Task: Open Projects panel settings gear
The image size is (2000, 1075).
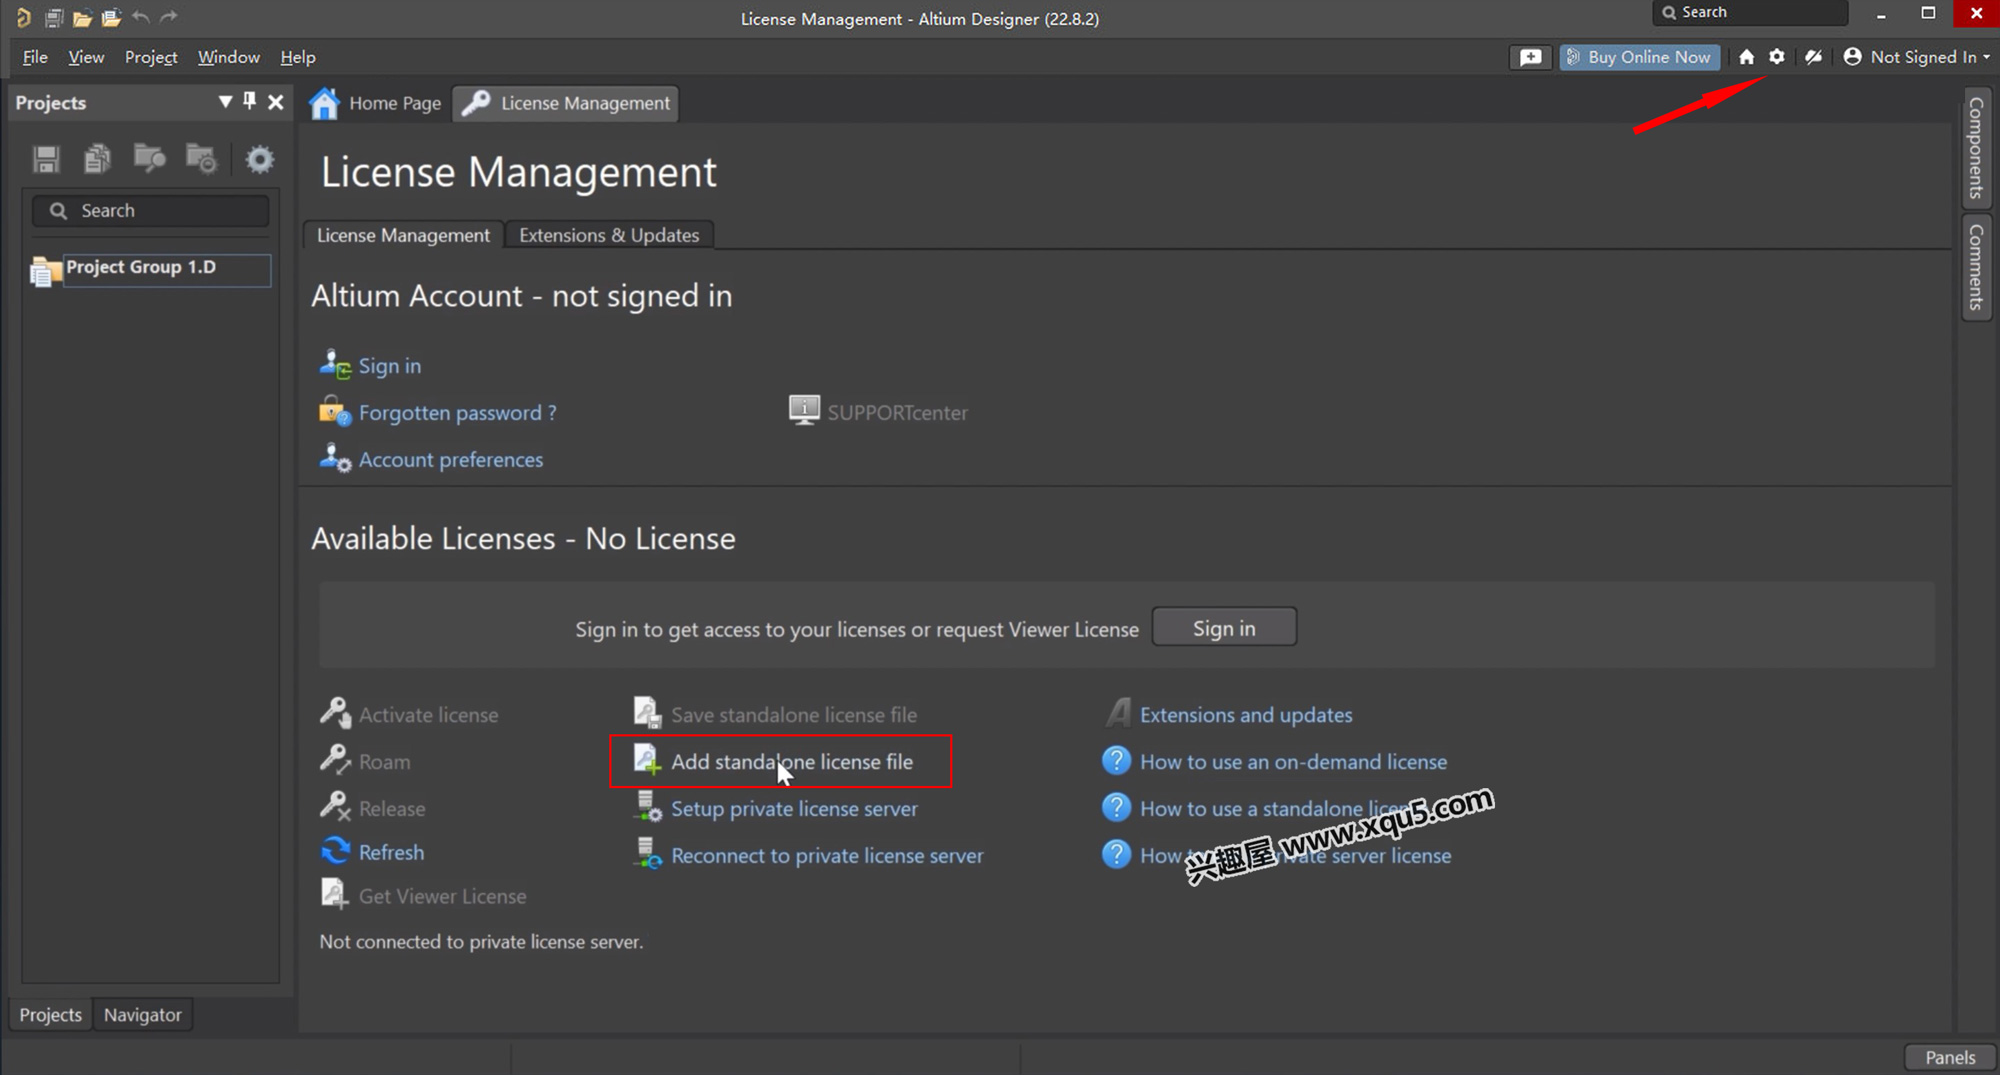Action: point(260,159)
